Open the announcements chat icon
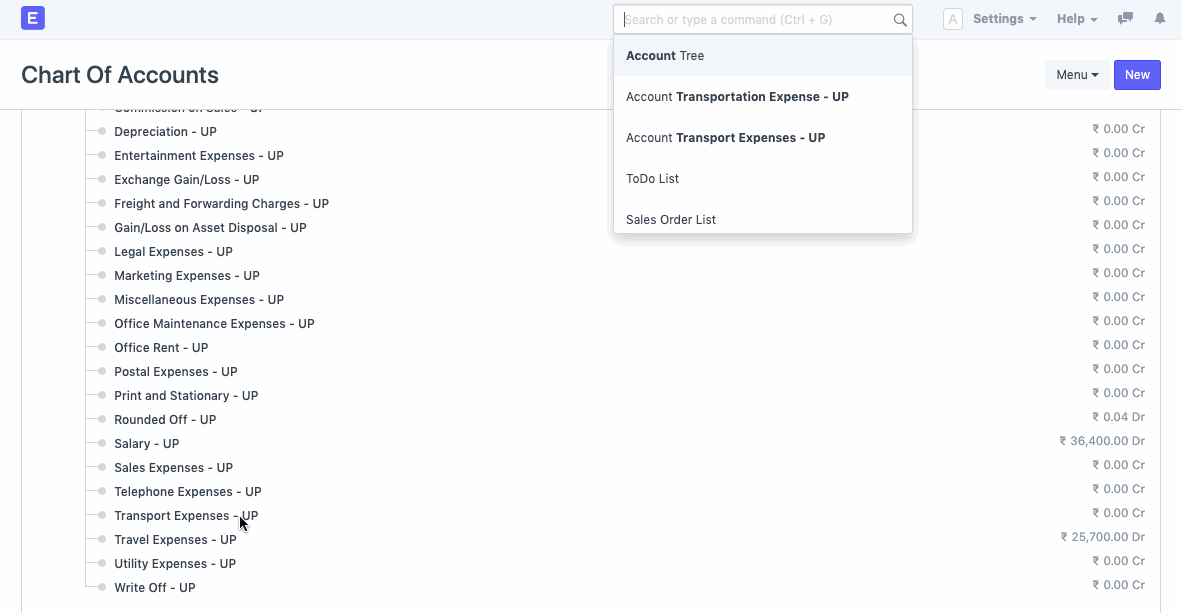Screen dimensions: 1182x613 pyautogui.click(x=1125, y=18)
